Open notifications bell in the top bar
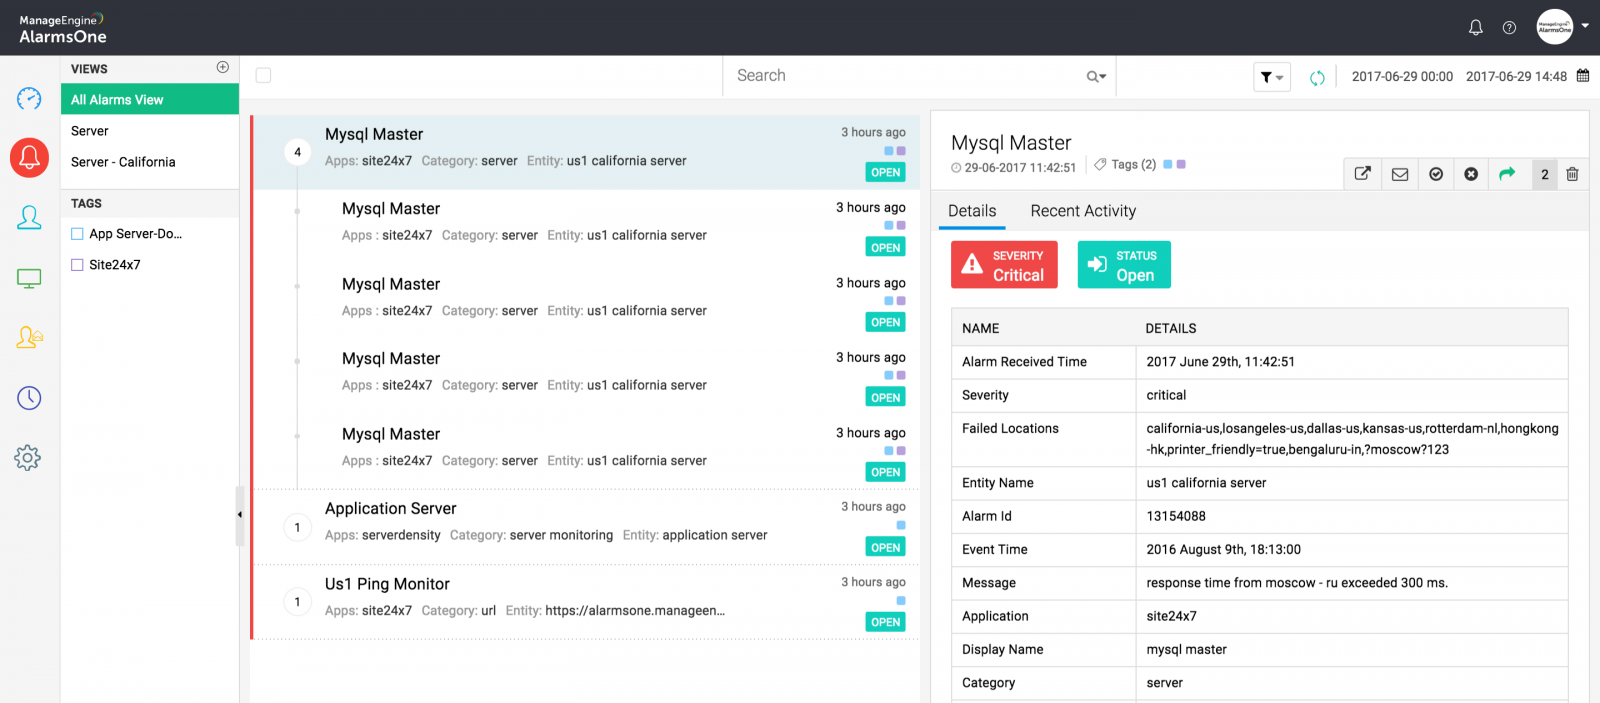1600x703 pixels. (x=1475, y=28)
